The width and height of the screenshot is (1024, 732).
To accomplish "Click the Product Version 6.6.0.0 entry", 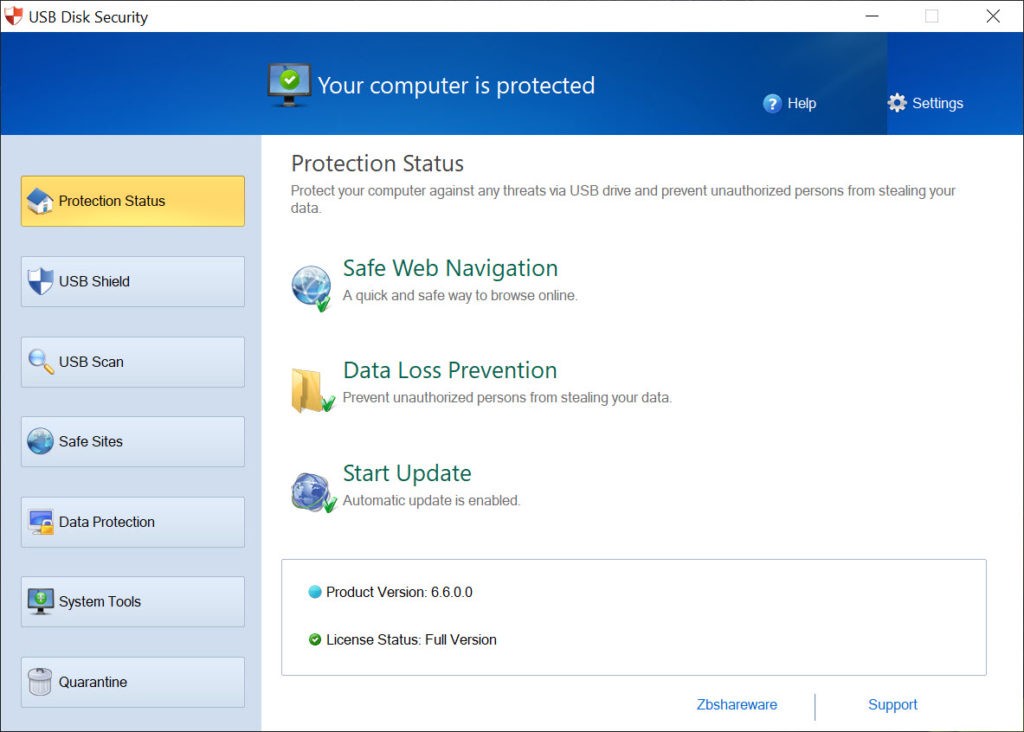I will pos(400,591).
